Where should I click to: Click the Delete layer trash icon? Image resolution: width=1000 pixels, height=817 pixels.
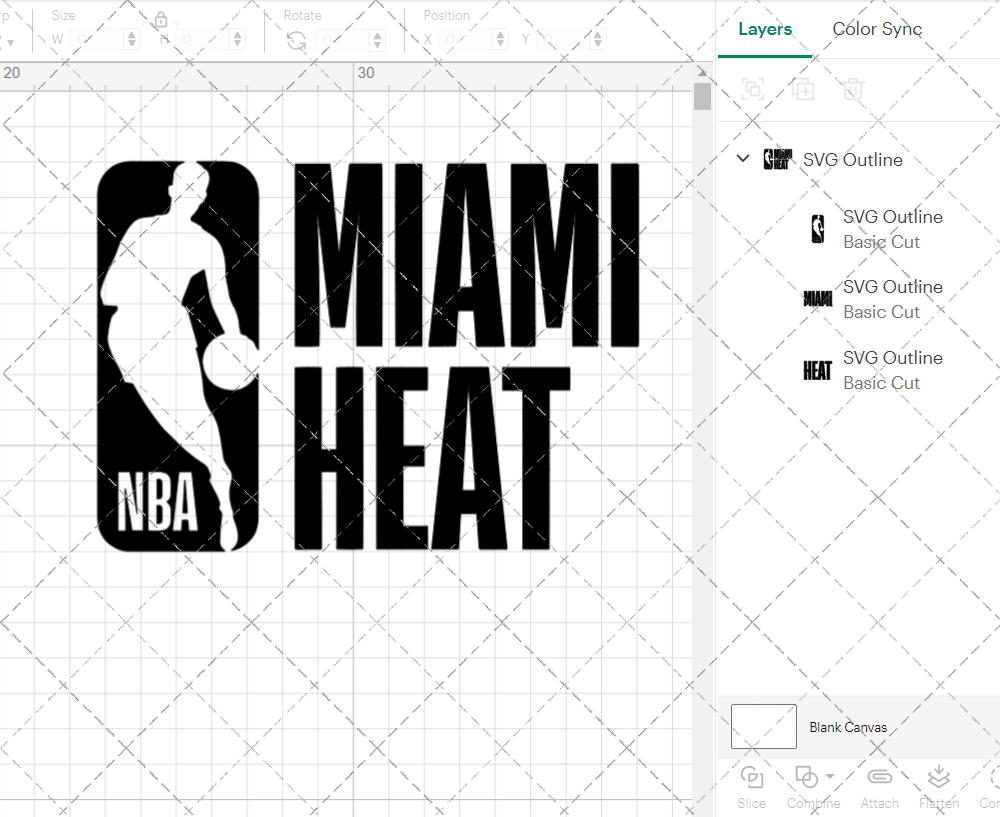click(853, 89)
